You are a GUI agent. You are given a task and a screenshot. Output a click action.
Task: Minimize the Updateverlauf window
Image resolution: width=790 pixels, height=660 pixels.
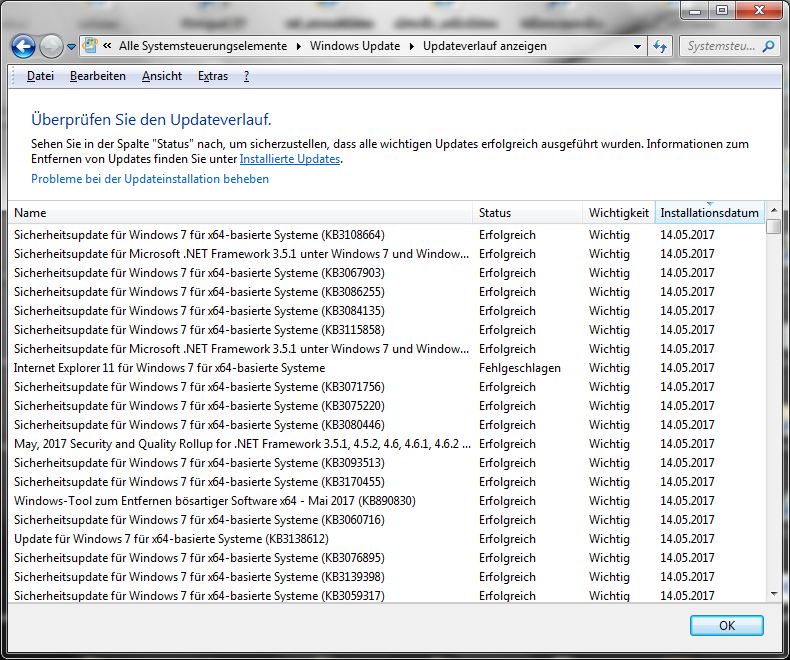[695, 10]
